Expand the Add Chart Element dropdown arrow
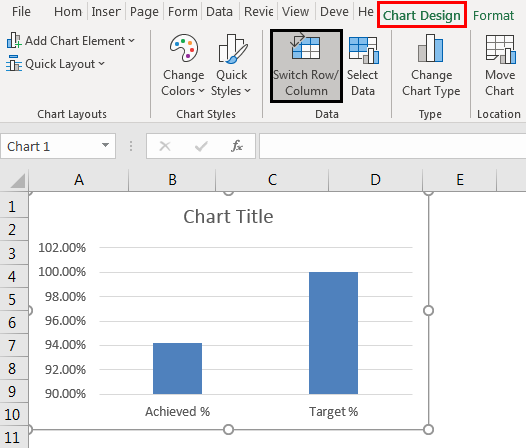The image size is (526, 448). coord(132,41)
